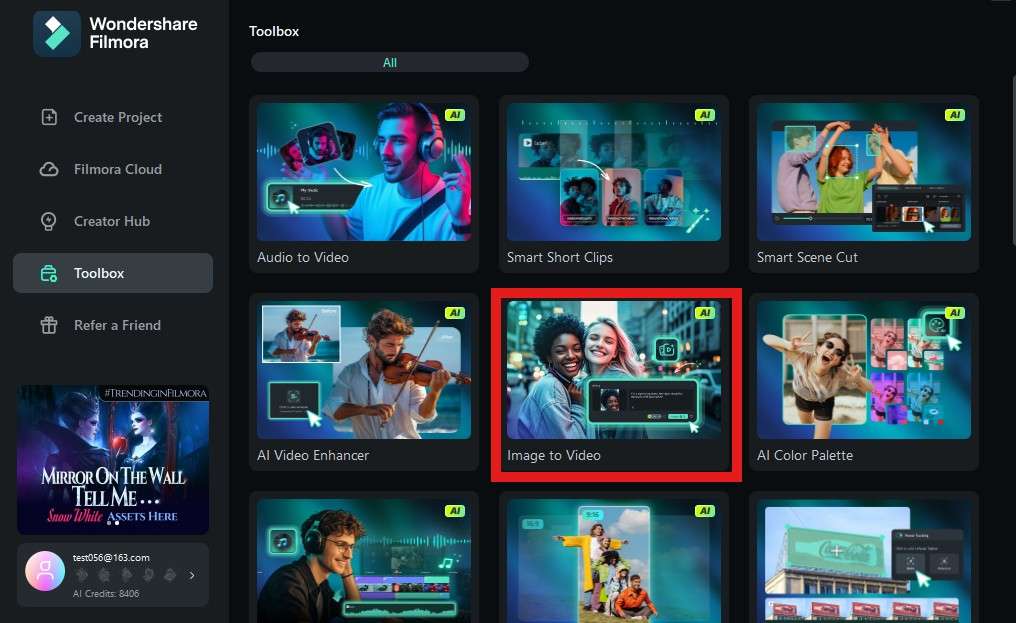Click the Smart Short Clips label

coord(560,257)
